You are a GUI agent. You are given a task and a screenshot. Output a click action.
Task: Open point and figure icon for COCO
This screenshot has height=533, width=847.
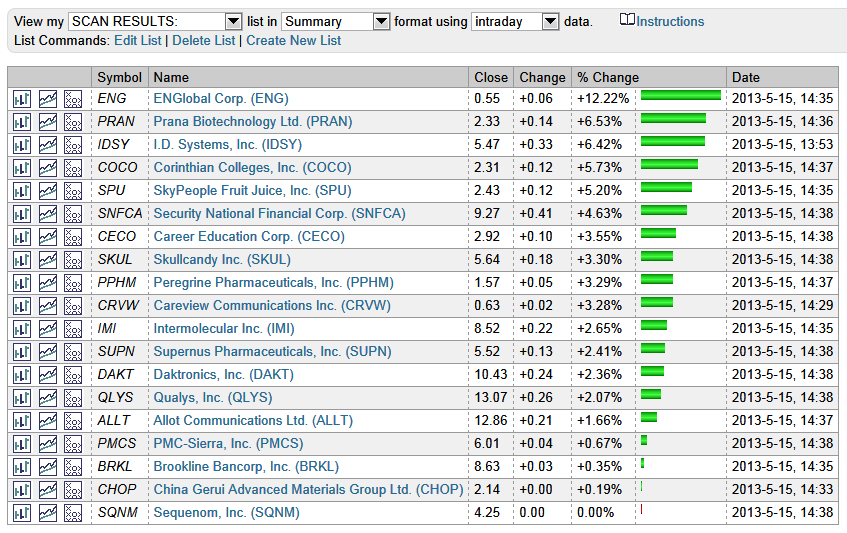click(x=73, y=168)
